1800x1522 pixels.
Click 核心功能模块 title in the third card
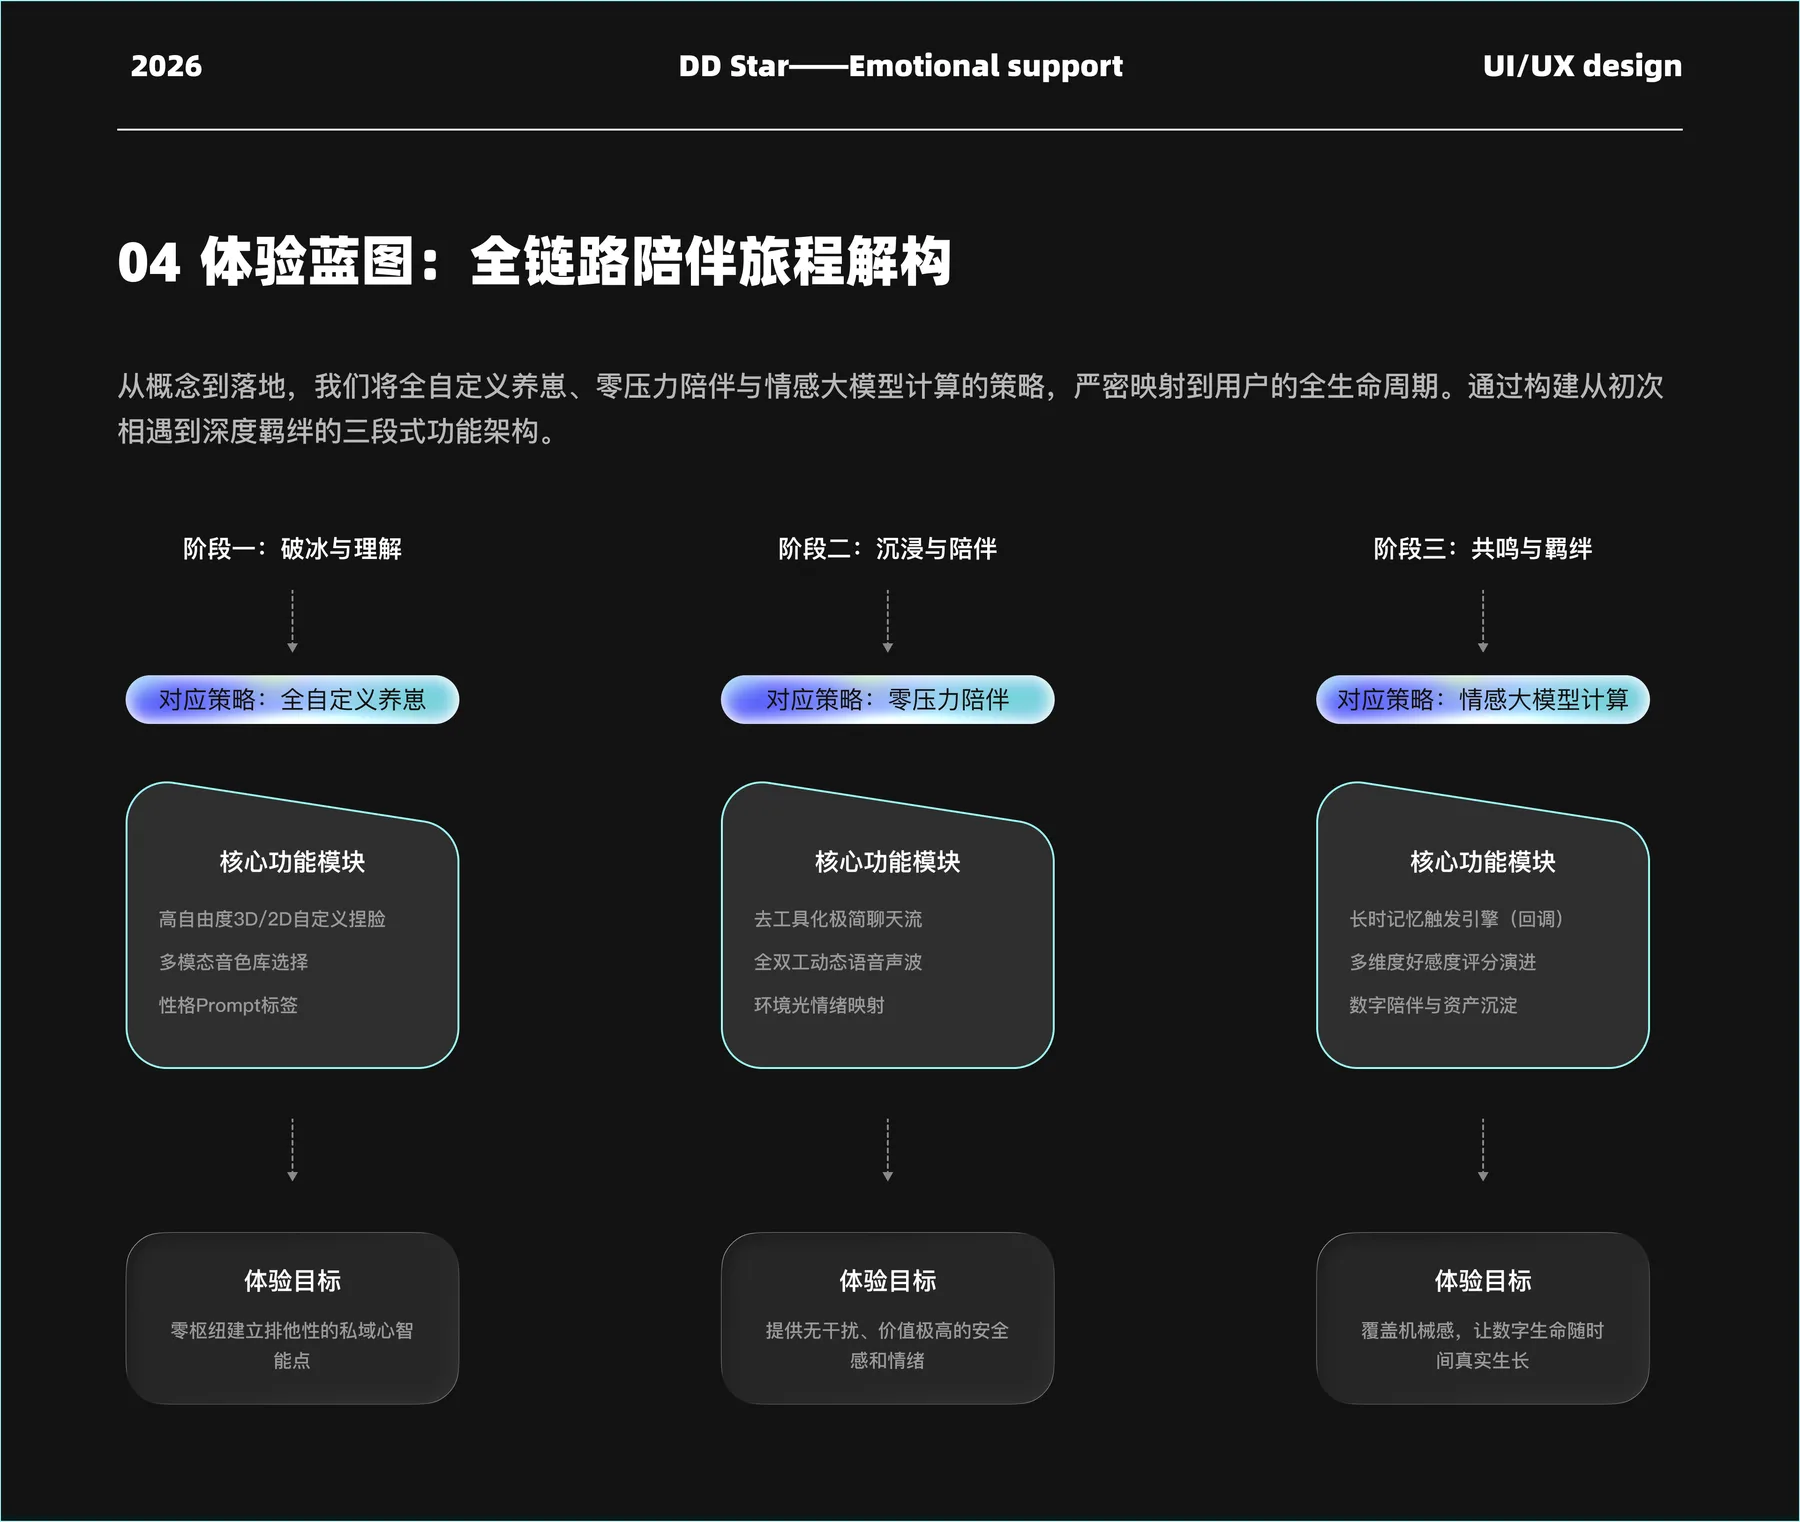click(1483, 862)
